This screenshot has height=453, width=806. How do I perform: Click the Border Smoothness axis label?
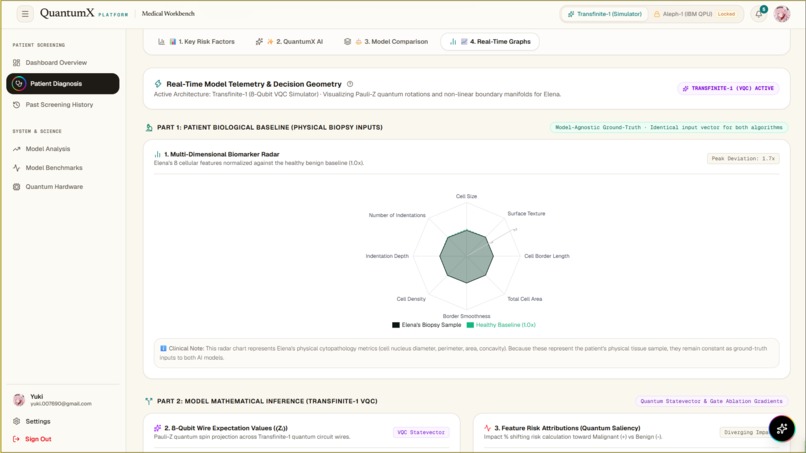466,316
